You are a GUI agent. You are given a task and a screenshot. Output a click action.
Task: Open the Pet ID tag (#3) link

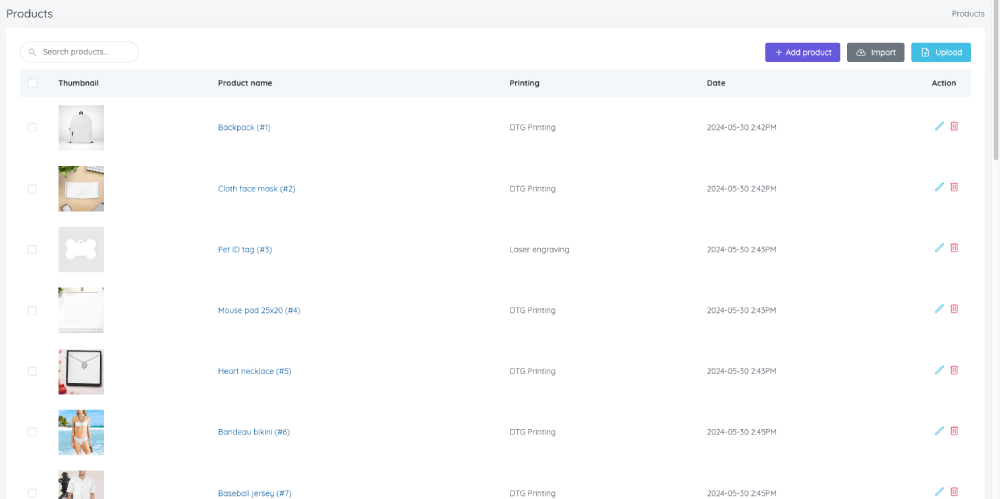(245, 250)
